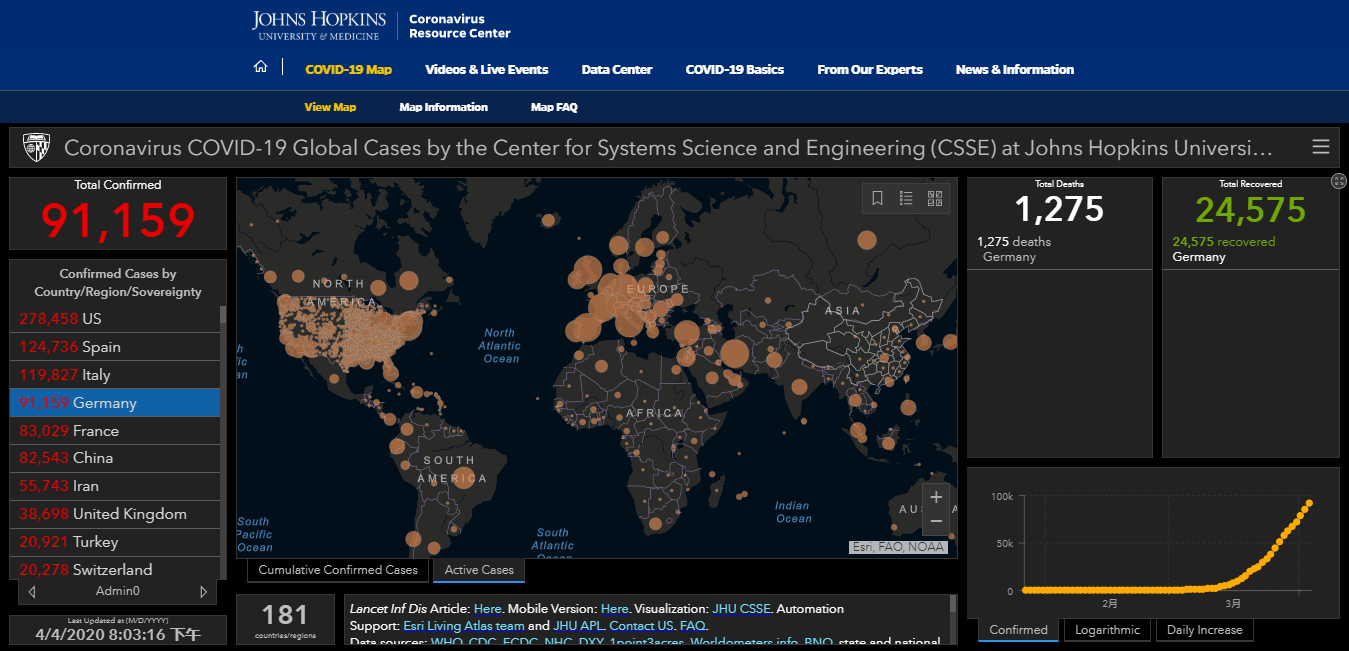Click the Last Updated 4/4/2020 timestamp
1349x651 pixels.
[x=118, y=634]
